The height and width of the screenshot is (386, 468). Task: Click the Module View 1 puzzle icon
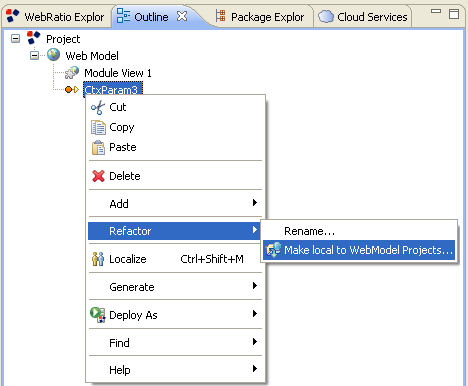72,73
